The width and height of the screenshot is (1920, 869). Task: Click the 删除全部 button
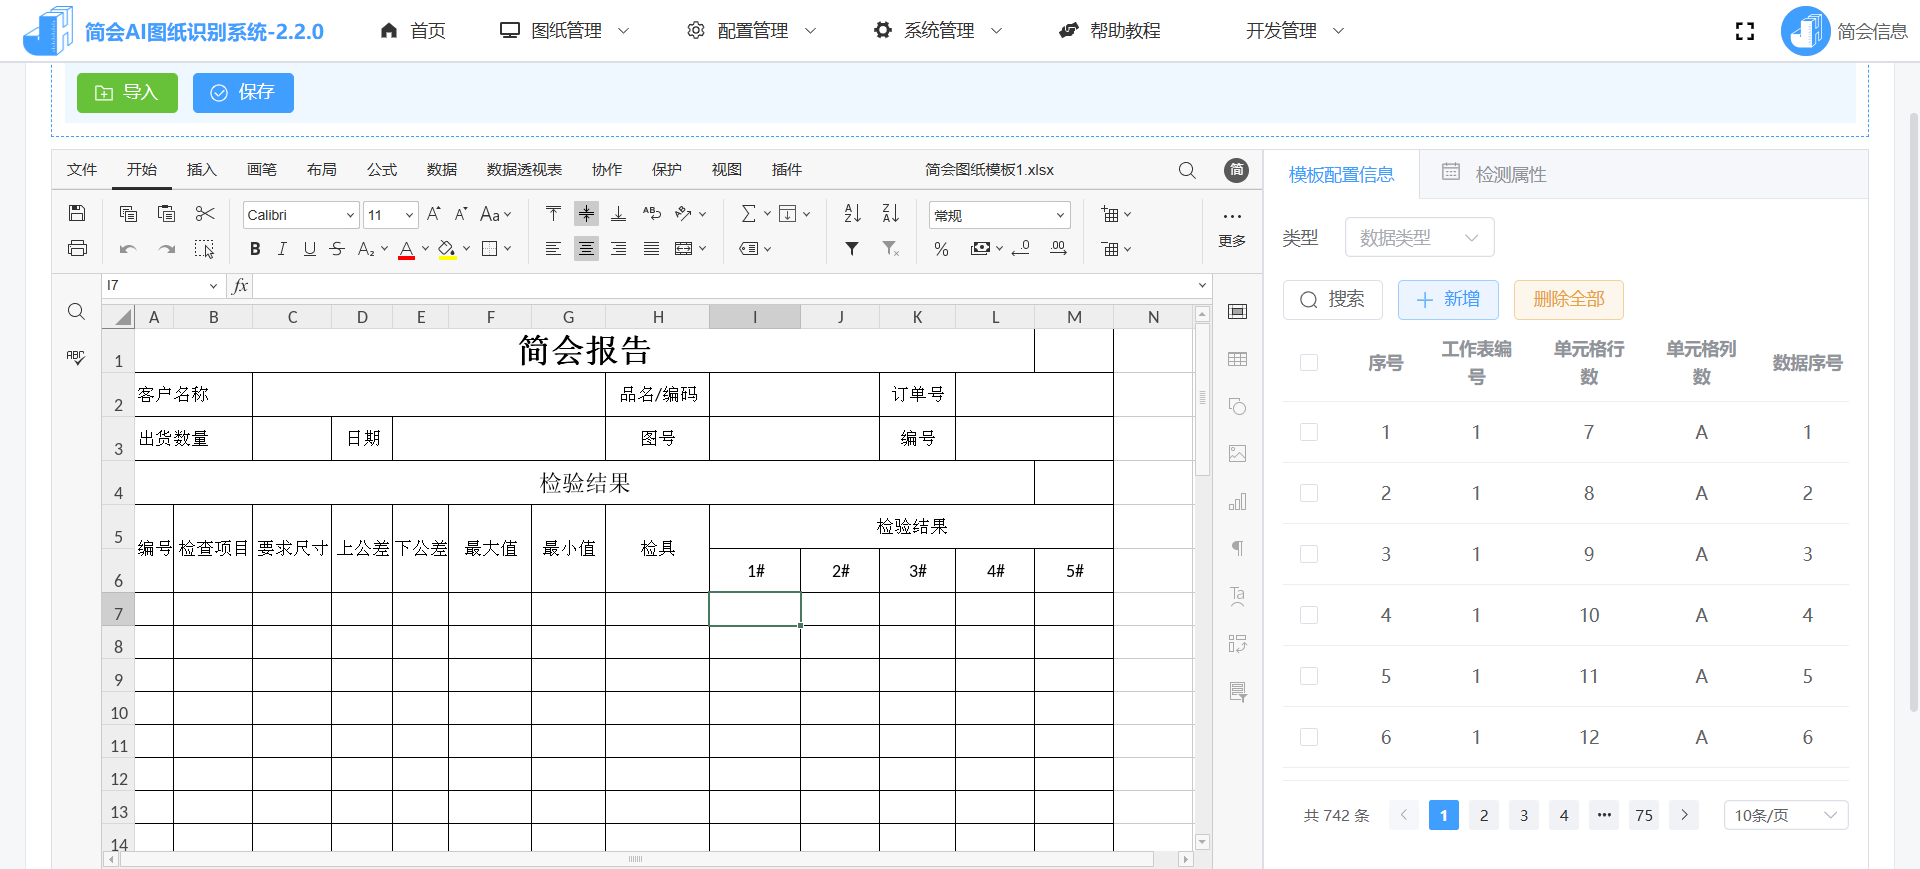coord(1568,300)
